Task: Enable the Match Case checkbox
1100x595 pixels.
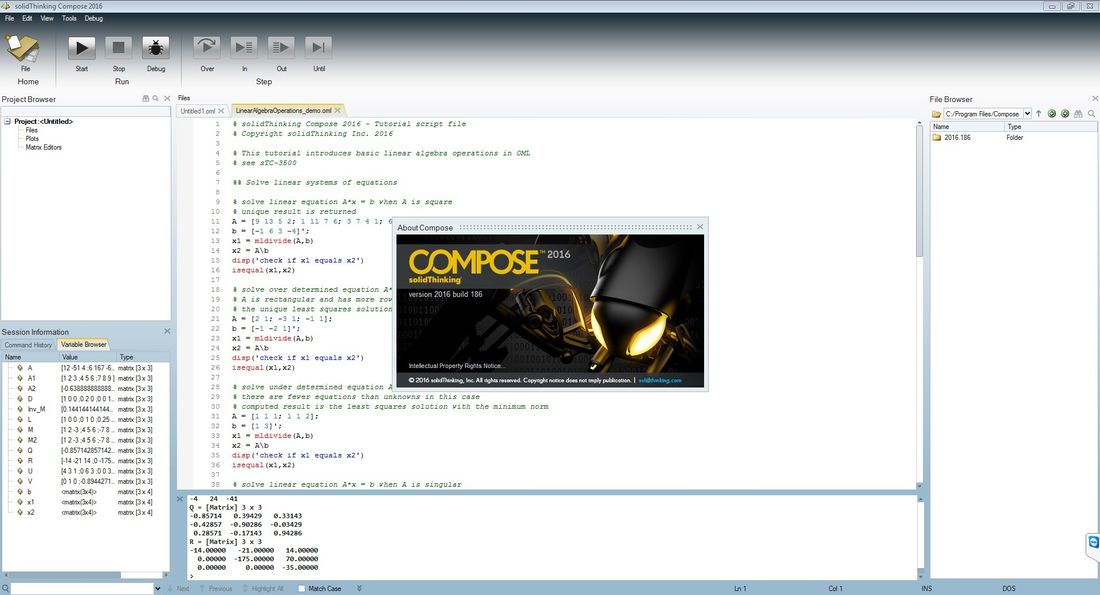Action: [302, 588]
